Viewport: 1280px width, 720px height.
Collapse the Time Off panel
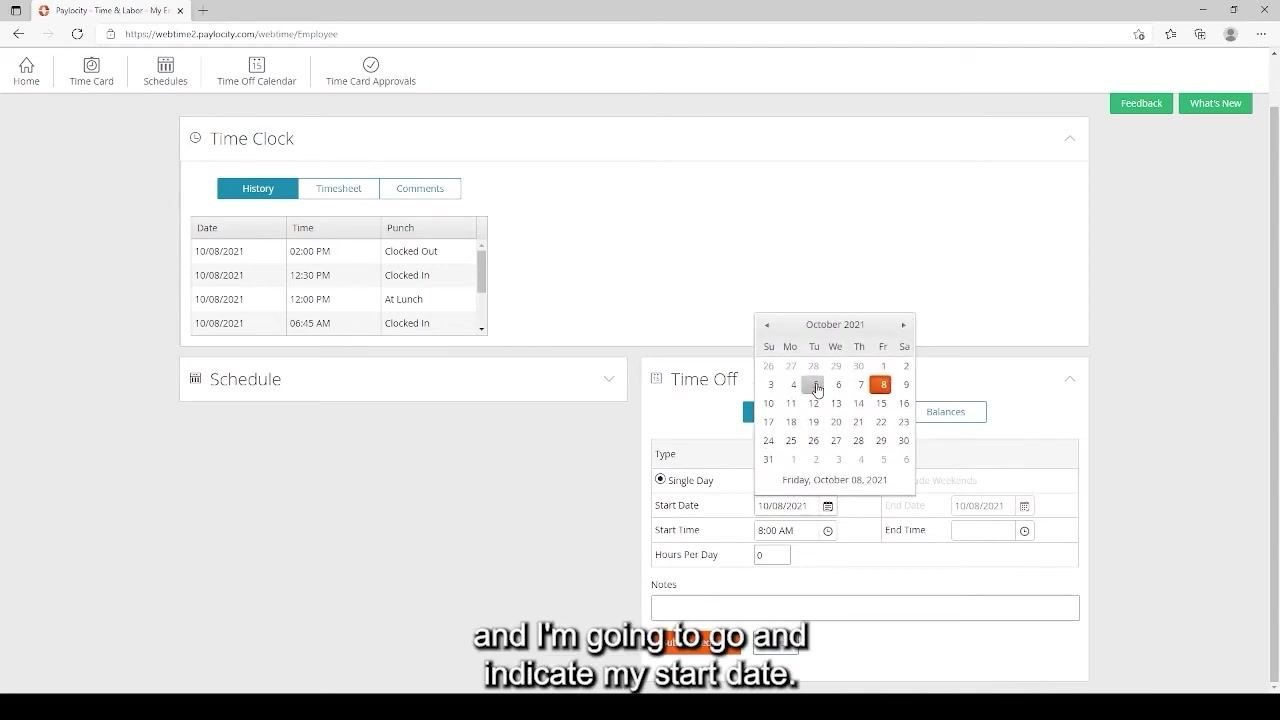[x=1069, y=379]
